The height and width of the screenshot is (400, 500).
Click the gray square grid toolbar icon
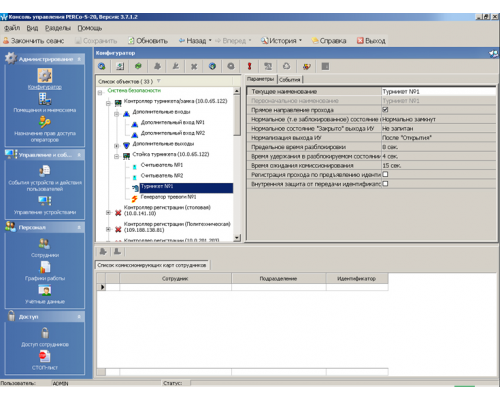pos(325,66)
